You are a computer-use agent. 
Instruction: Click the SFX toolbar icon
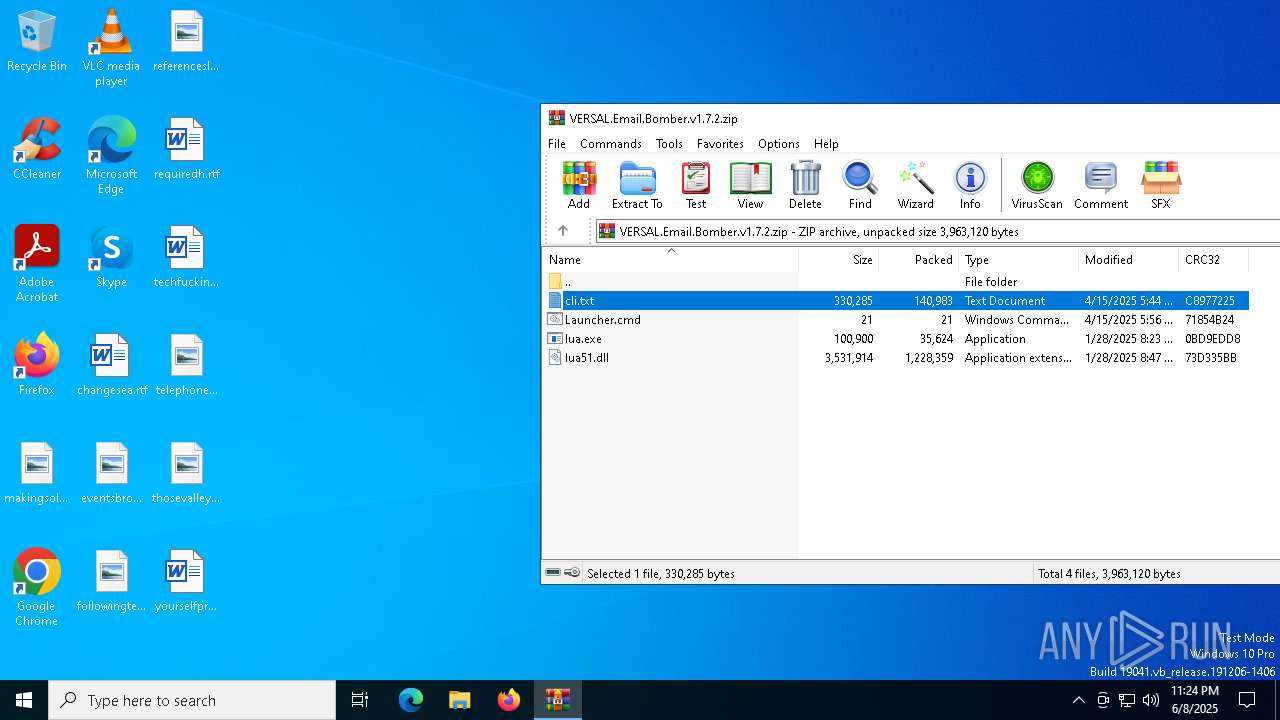1160,185
